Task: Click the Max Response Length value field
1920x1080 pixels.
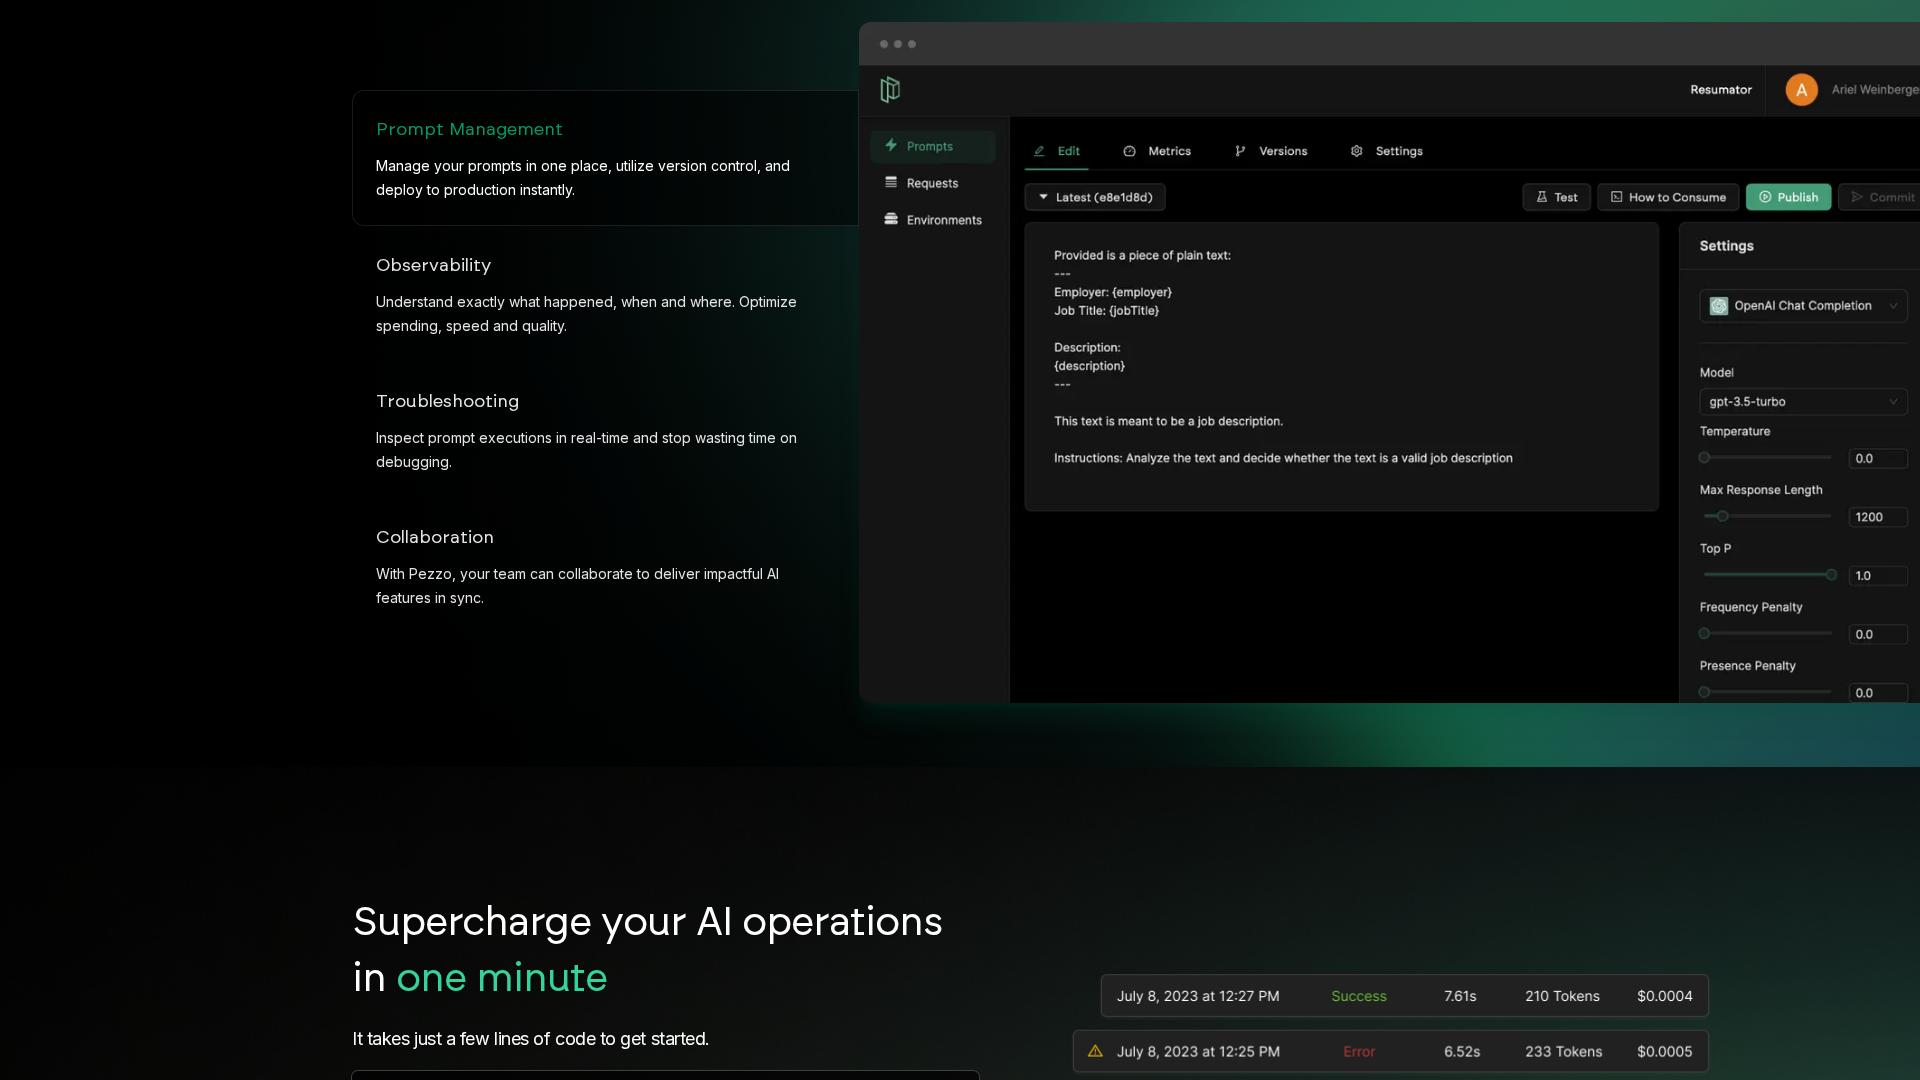Action: tap(1876, 517)
